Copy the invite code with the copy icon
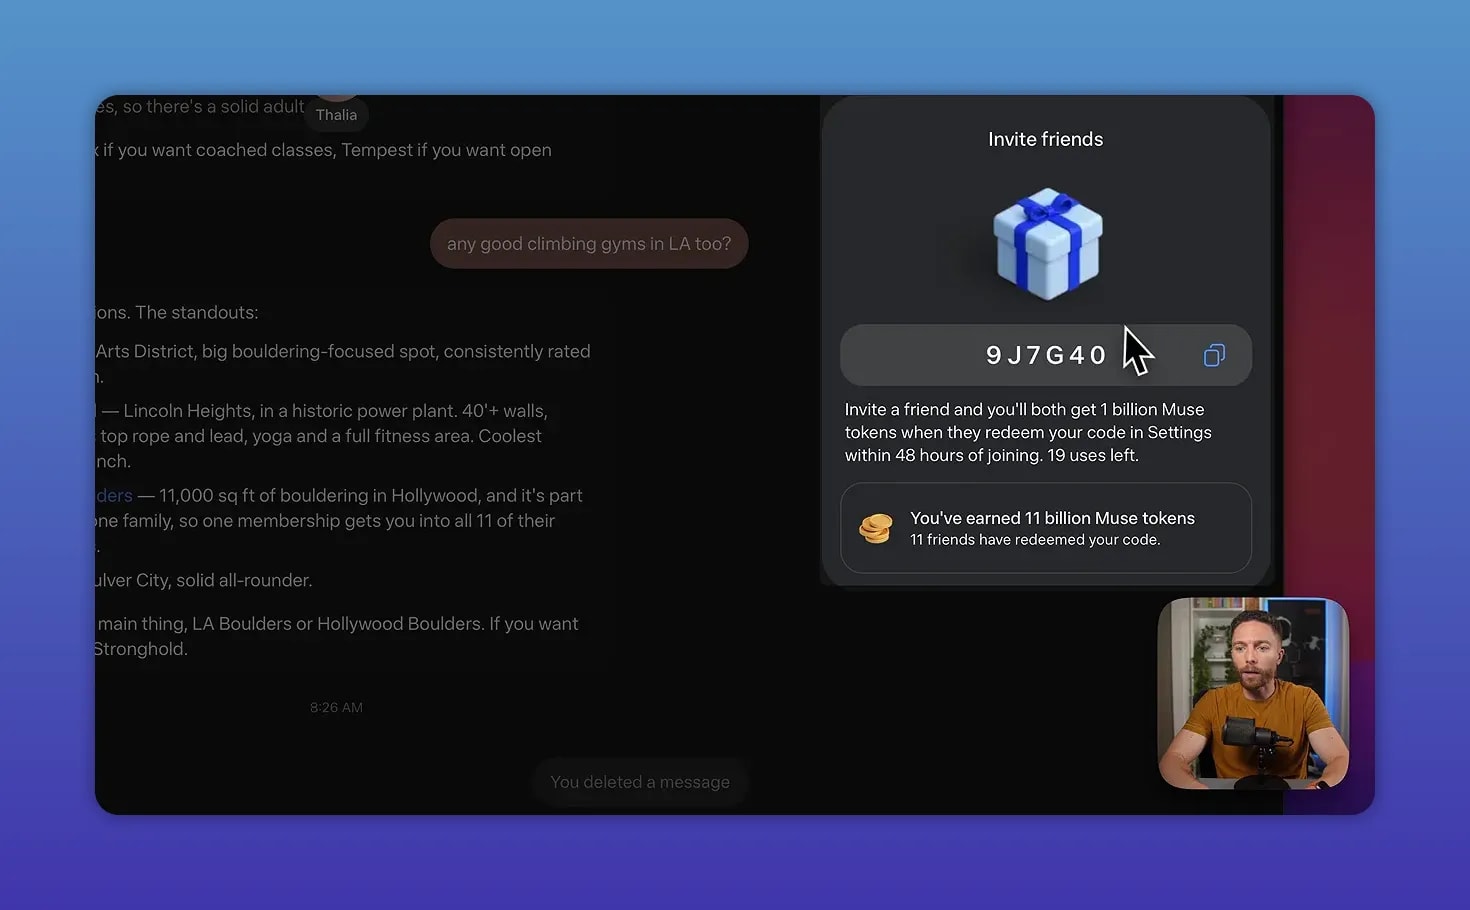The image size is (1470, 910). [1214, 355]
